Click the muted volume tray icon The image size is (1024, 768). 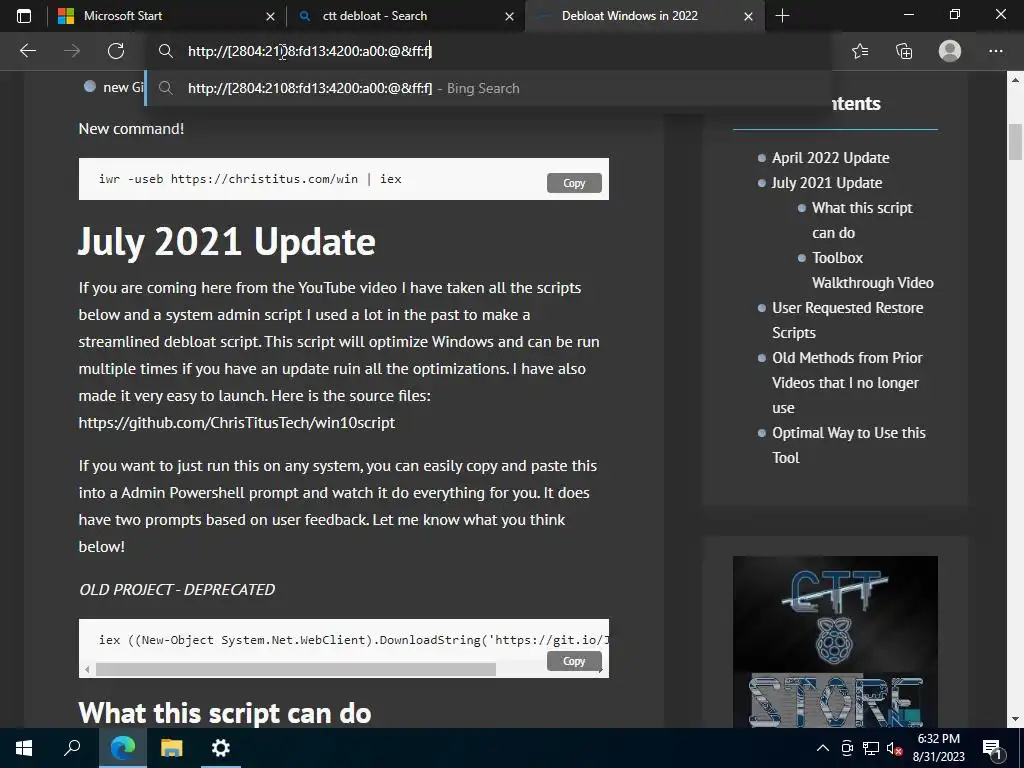895,748
